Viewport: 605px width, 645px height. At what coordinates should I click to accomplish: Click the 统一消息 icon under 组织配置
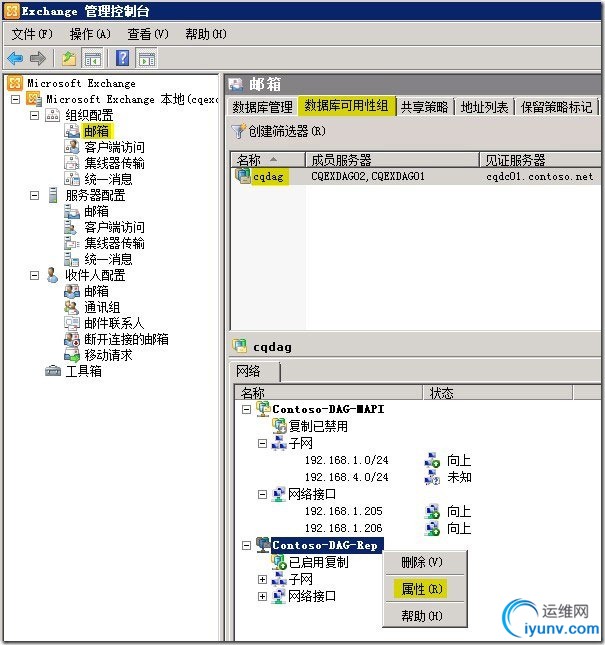(72, 179)
